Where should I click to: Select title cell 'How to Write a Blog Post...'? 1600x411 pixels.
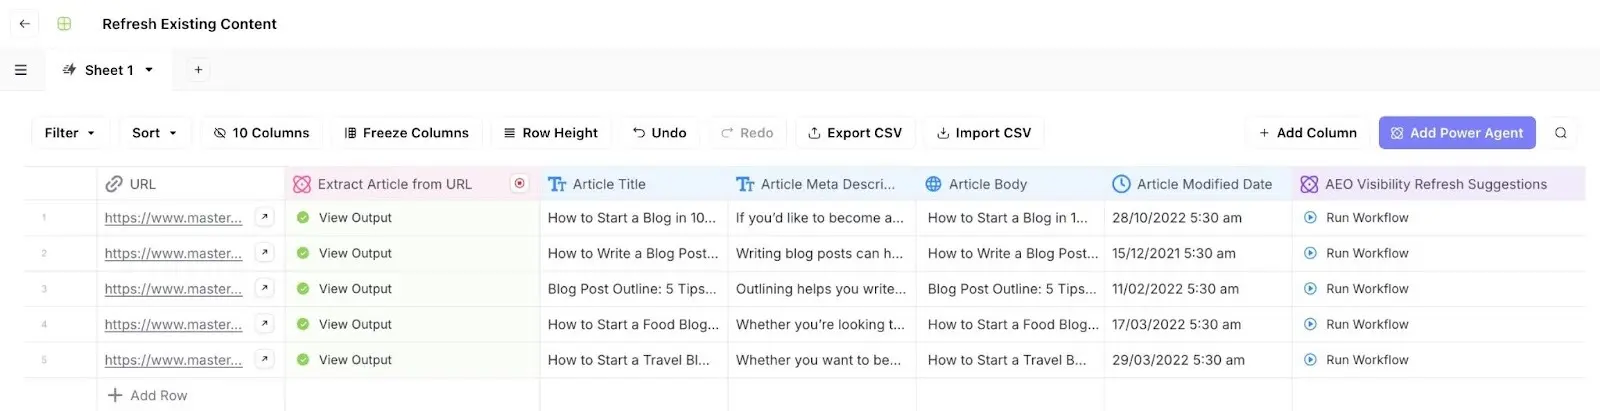point(634,254)
